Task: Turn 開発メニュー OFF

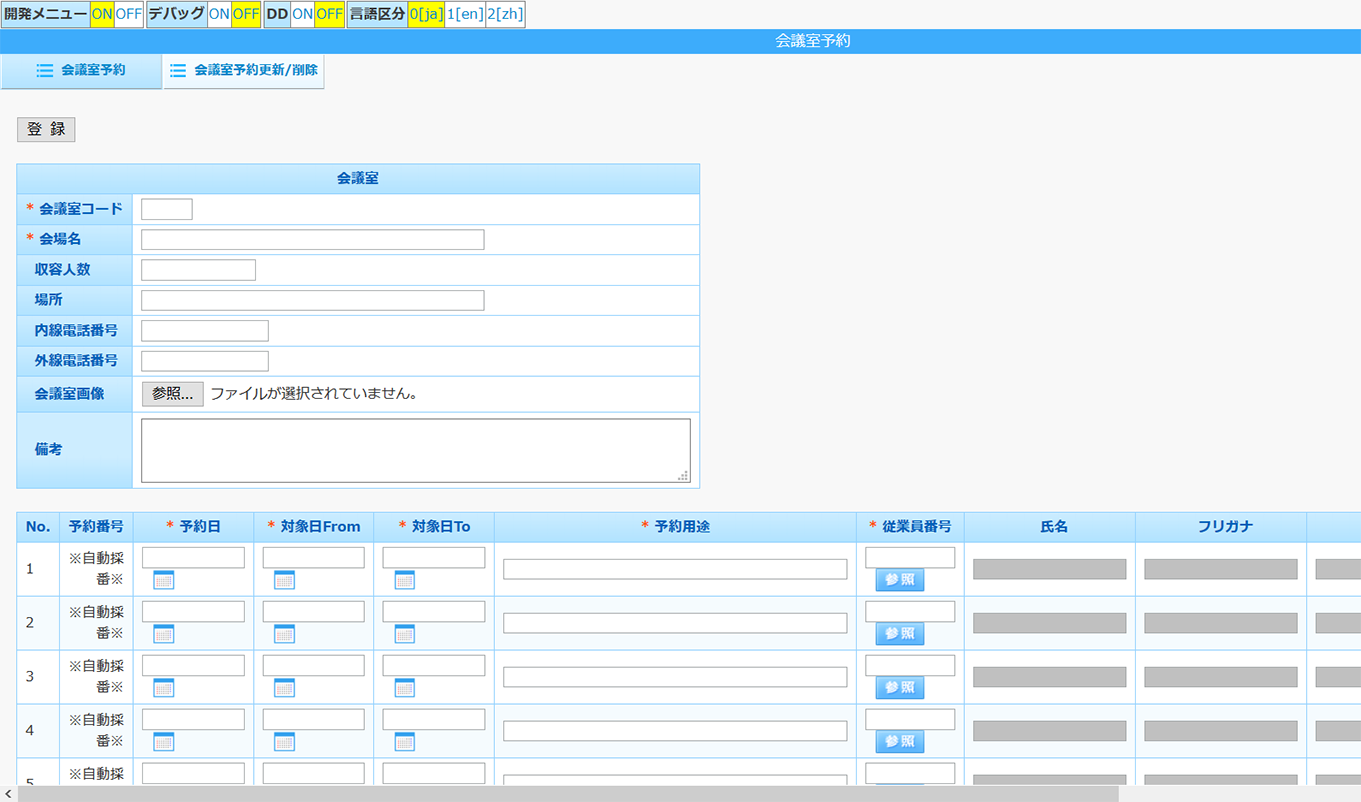Action: click(129, 14)
